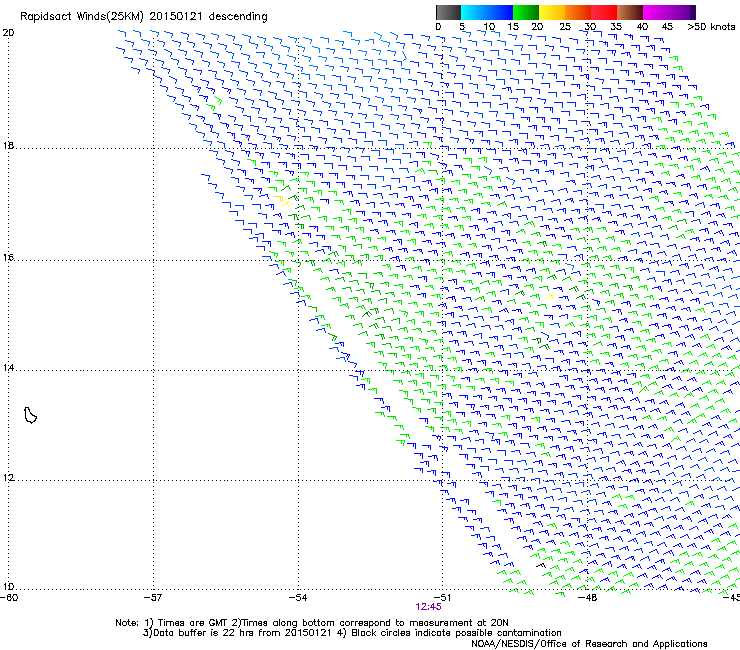Click the red 30-35 knots color segment
Image resolution: width=740 pixels, height=650 pixels.
(604, 12)
